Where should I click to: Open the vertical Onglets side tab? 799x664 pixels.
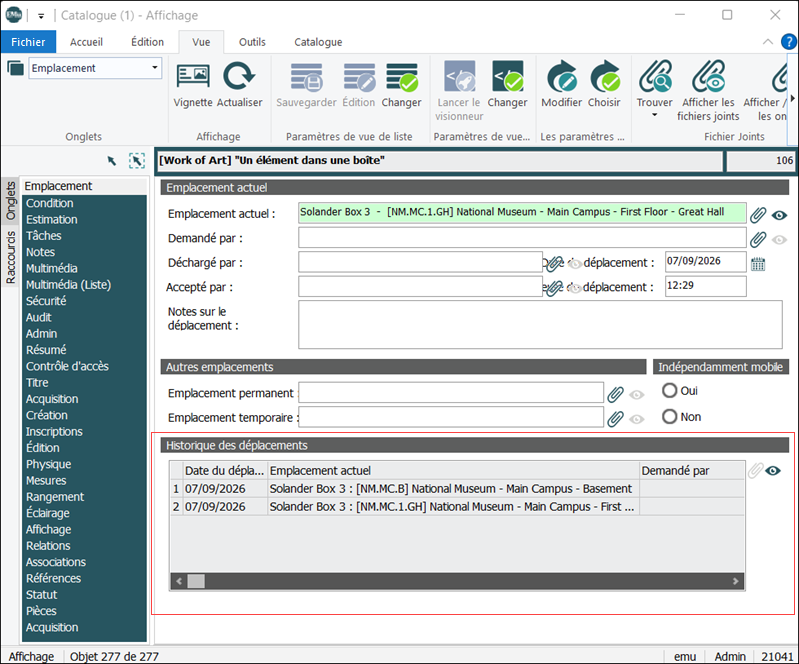[10, 201]
